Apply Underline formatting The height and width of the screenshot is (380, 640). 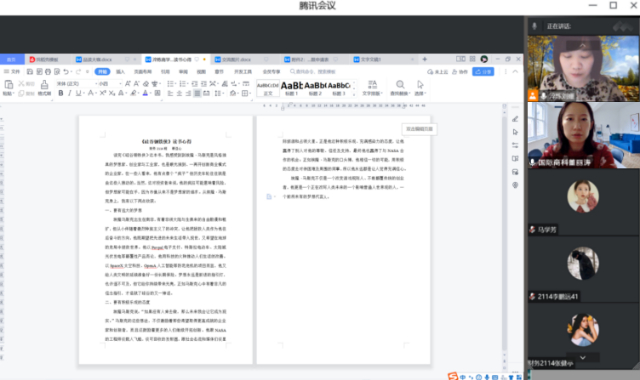coord(78,93)
